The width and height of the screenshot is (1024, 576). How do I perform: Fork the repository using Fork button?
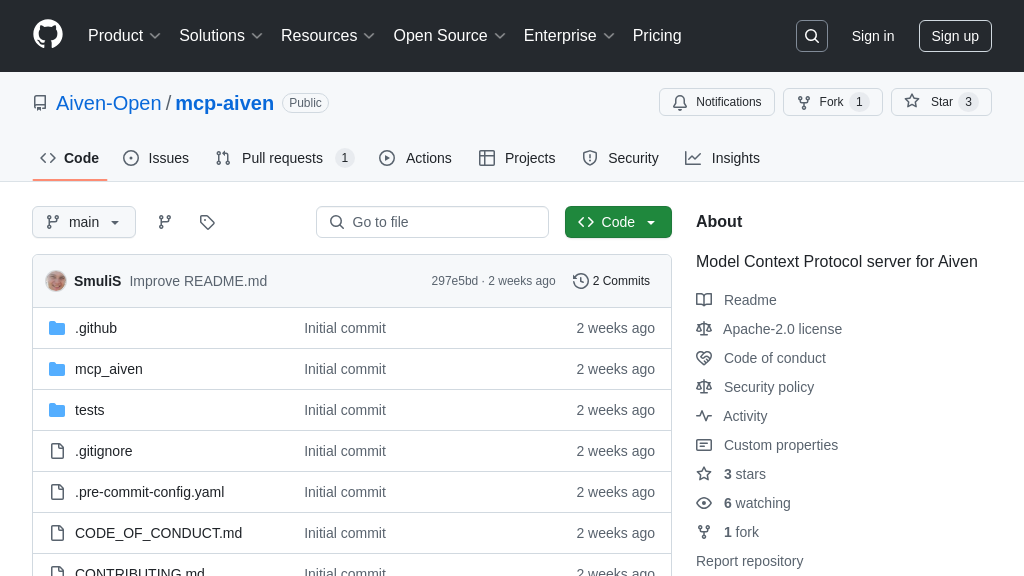pos(832,102)
